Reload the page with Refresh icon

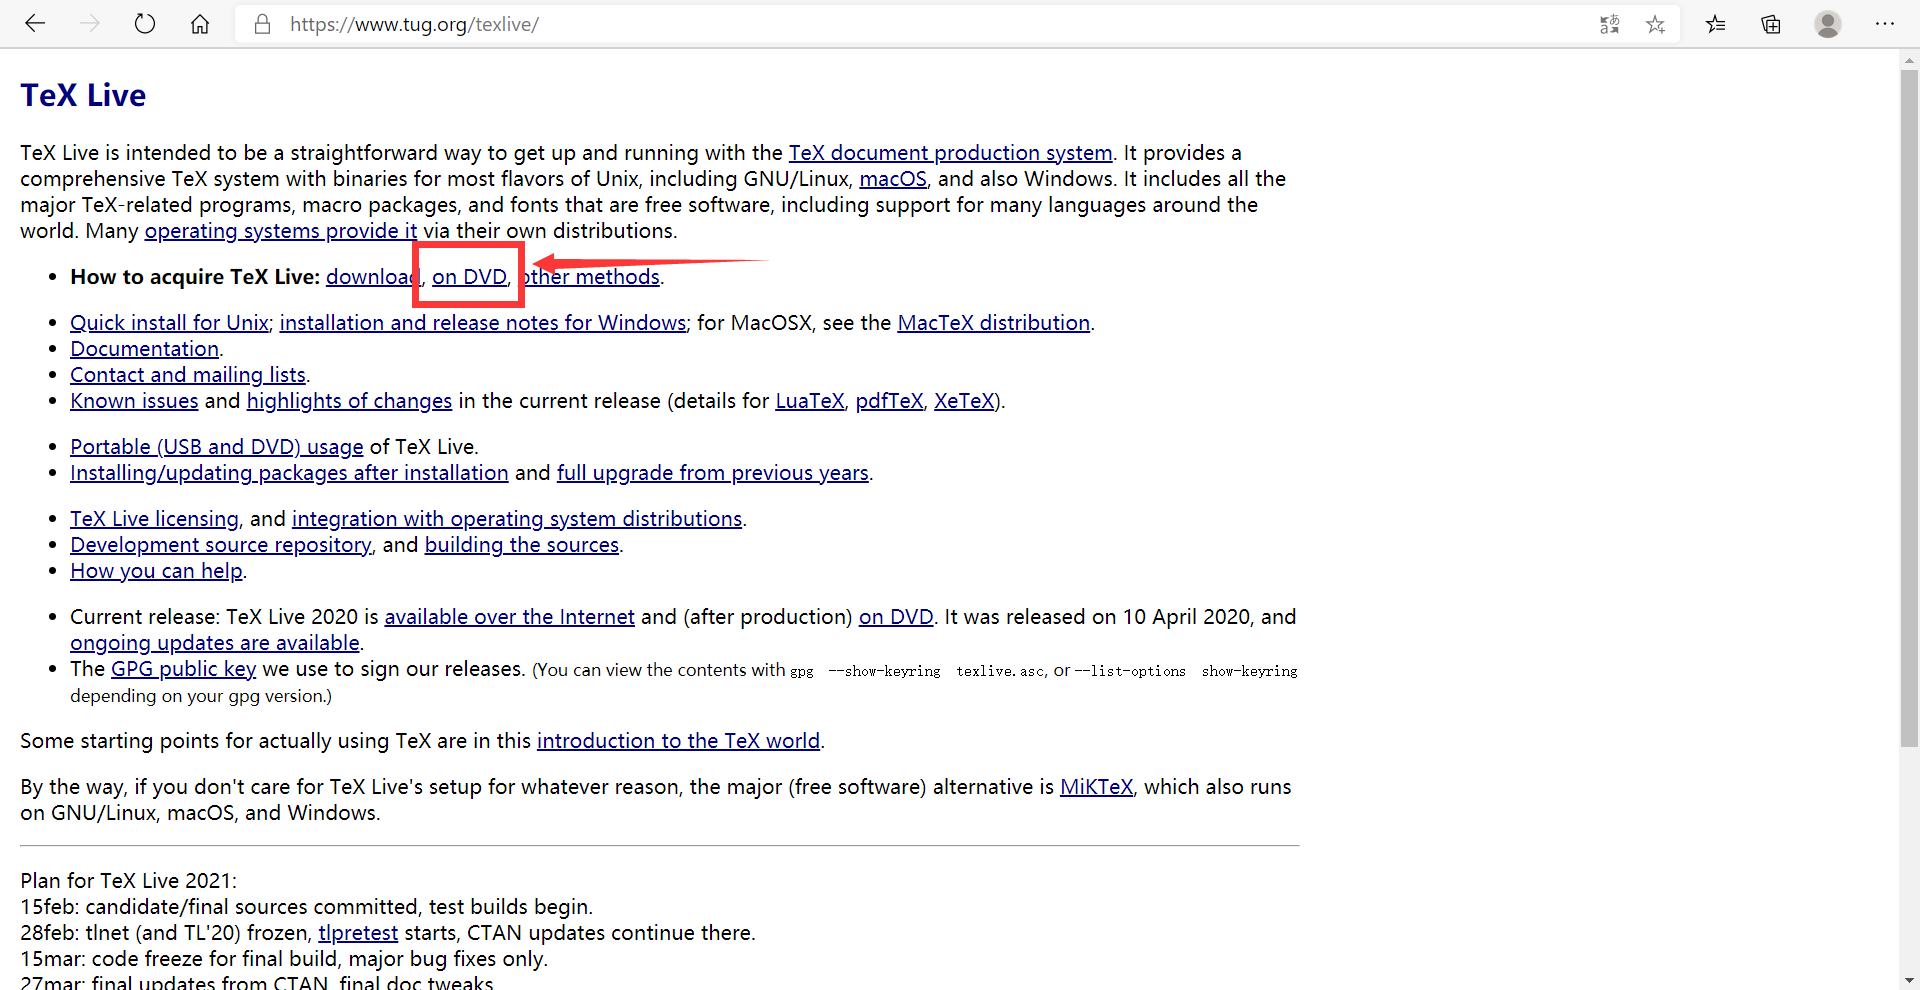[x=145, y=24]
